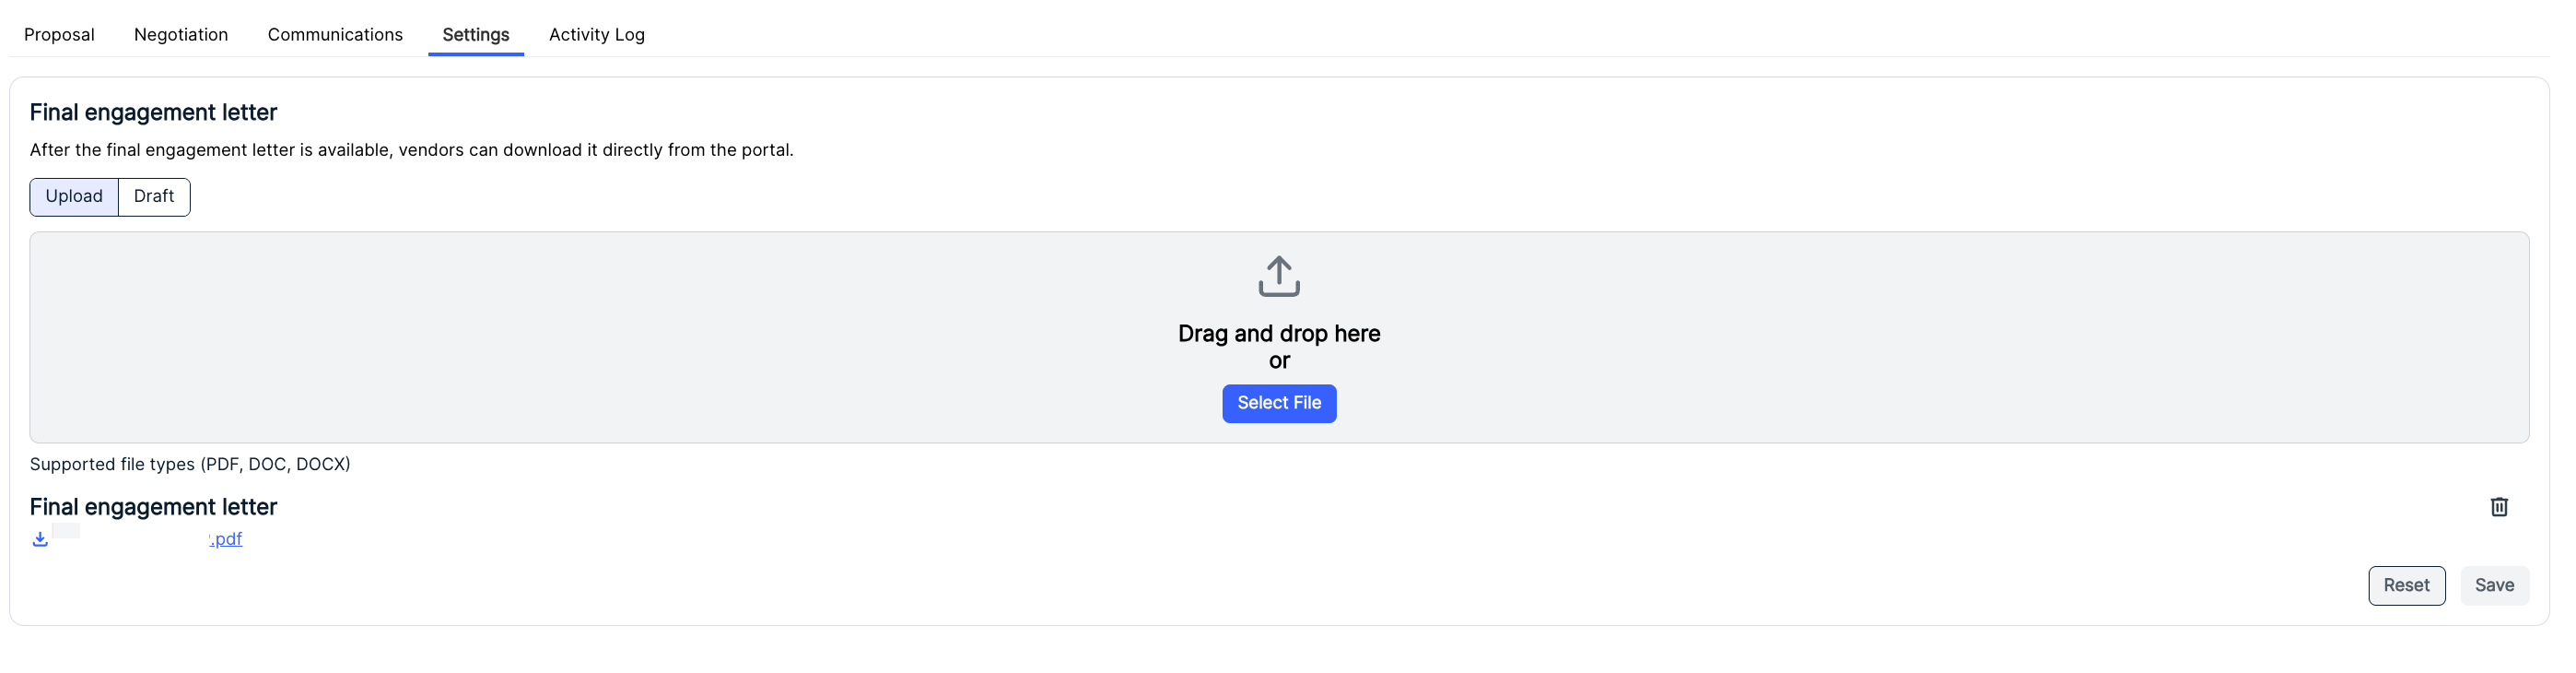Open the uploaded .pdf file link
This screenshot has height=673, width=2576.
[147, 539]
